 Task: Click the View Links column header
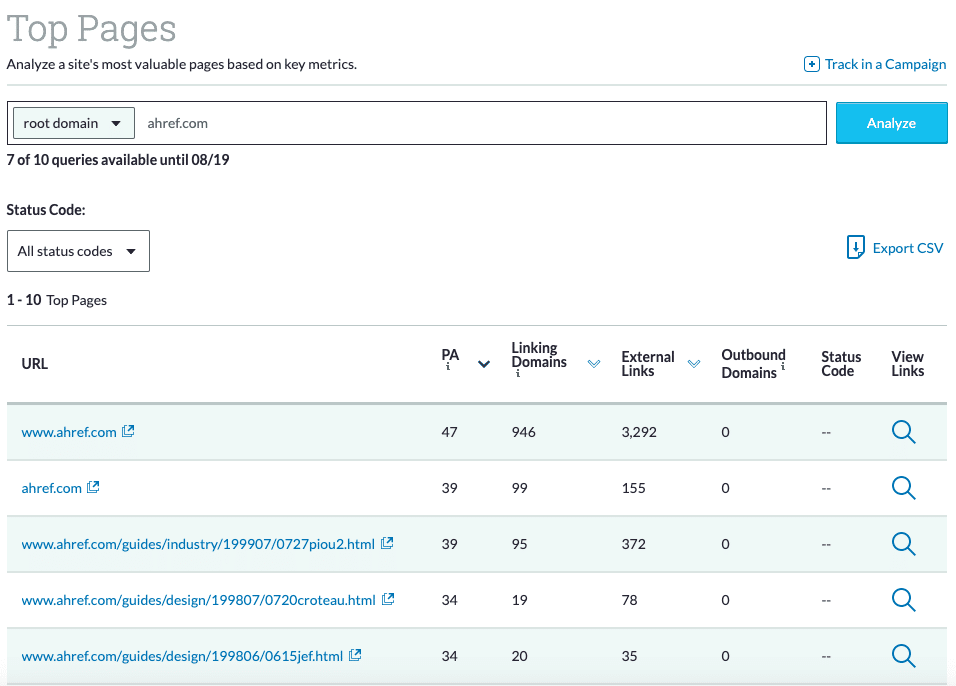[907, 364]
